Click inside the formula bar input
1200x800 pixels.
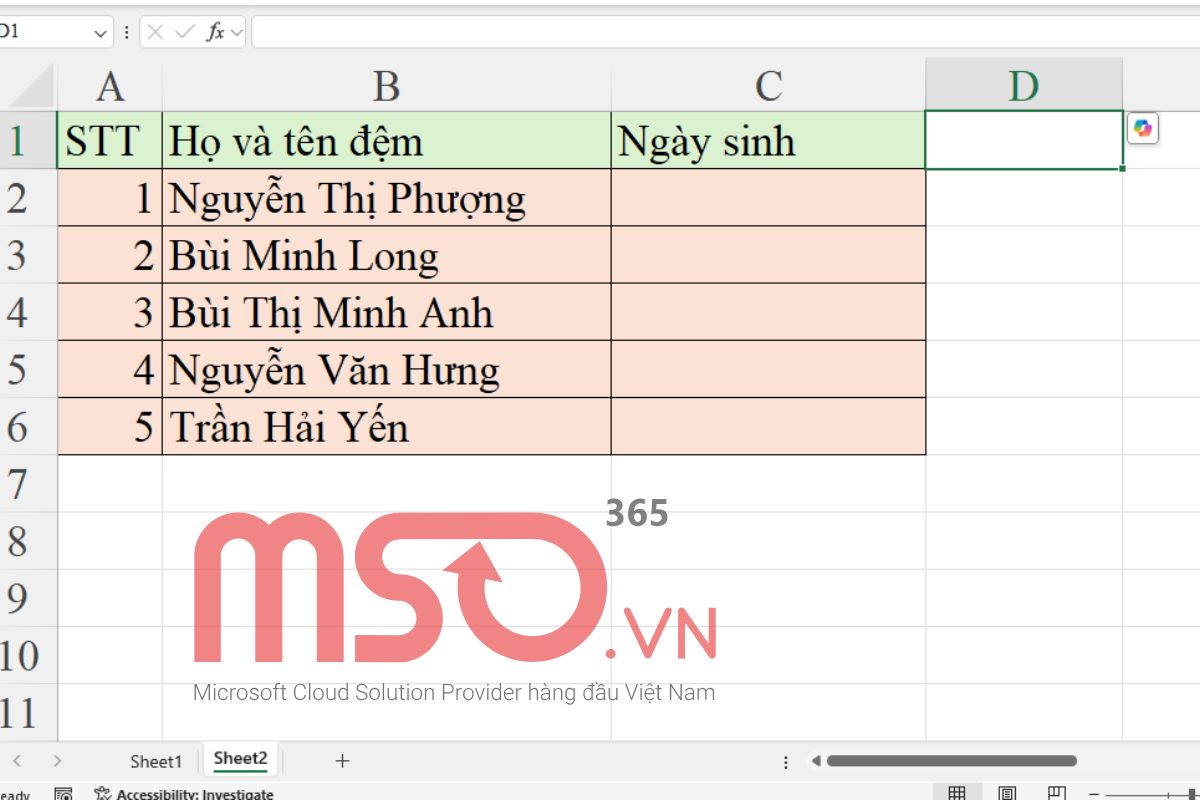click(x=725, y=32)
